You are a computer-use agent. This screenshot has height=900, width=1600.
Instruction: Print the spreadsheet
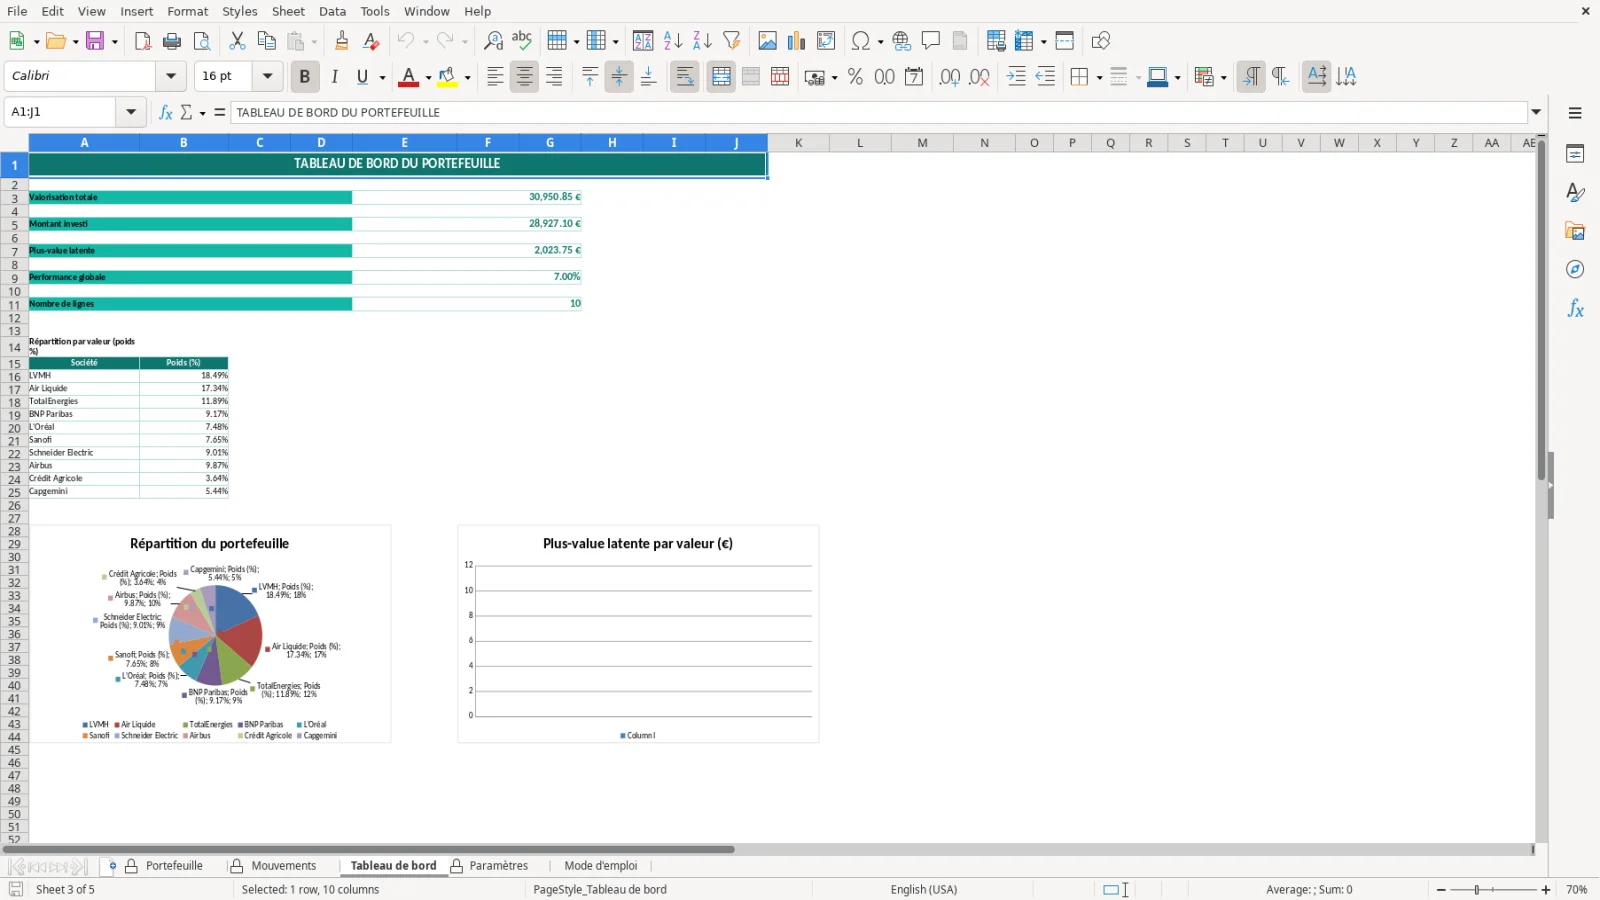click(x=172, y=41)
